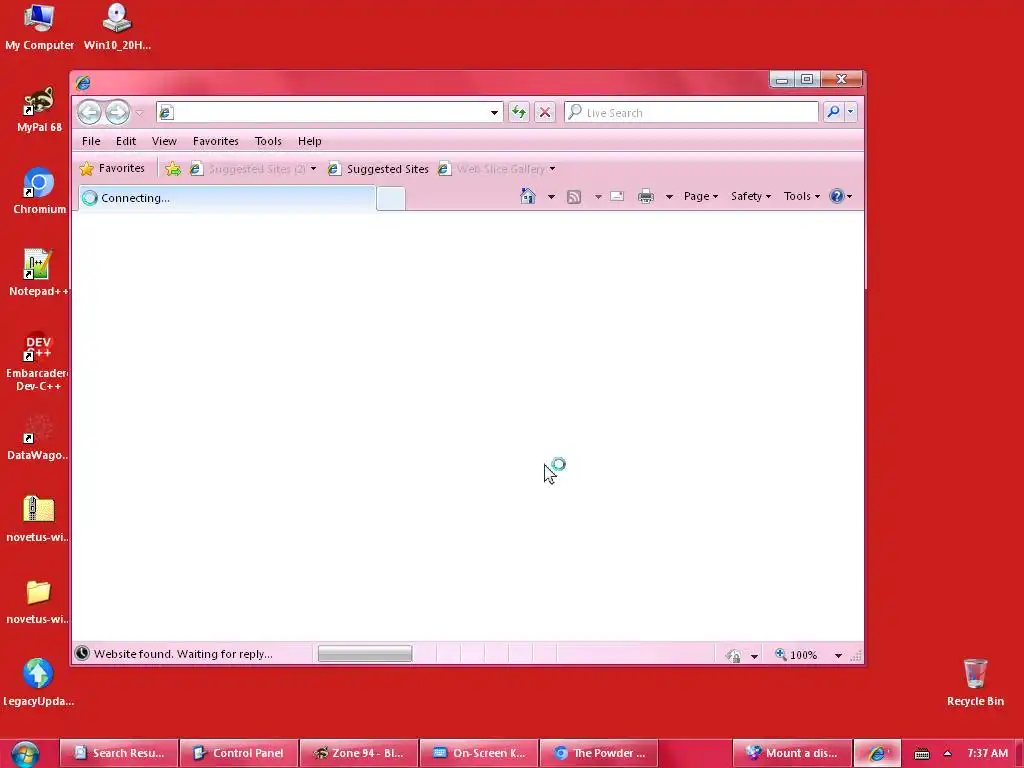Select the novetus zipped folder icon
Image resolution: width=1024 pixels, height=768 pixels.
(x=38, y=519)
